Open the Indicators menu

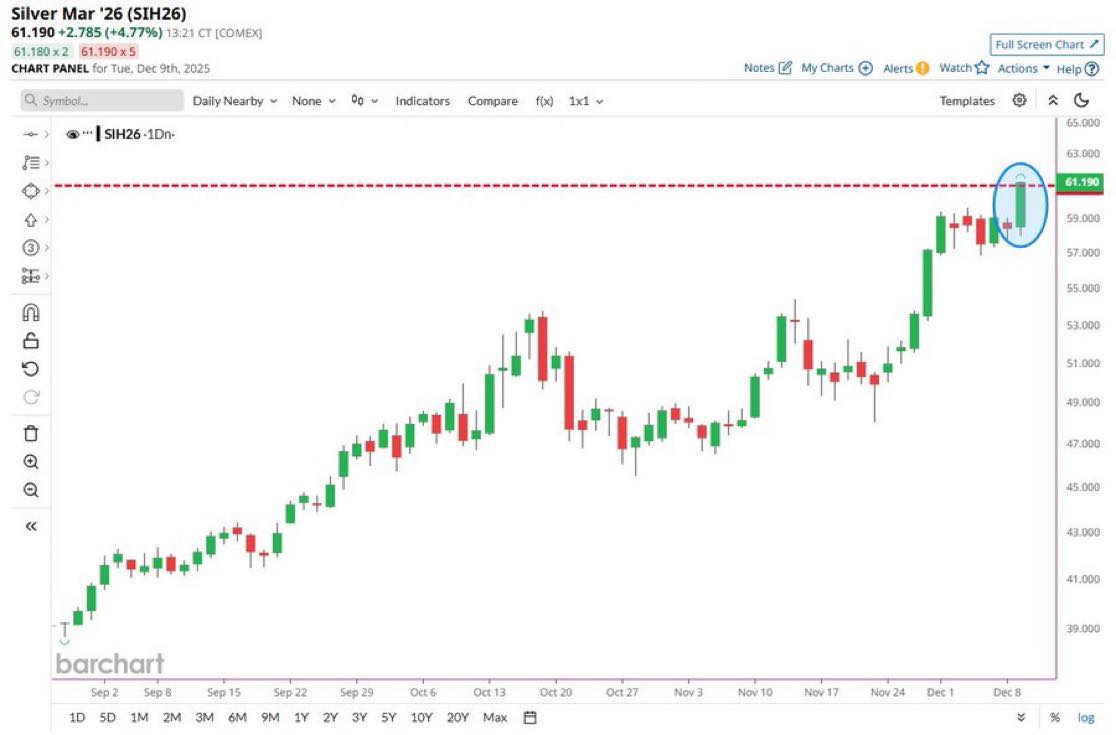pos(422,101)
